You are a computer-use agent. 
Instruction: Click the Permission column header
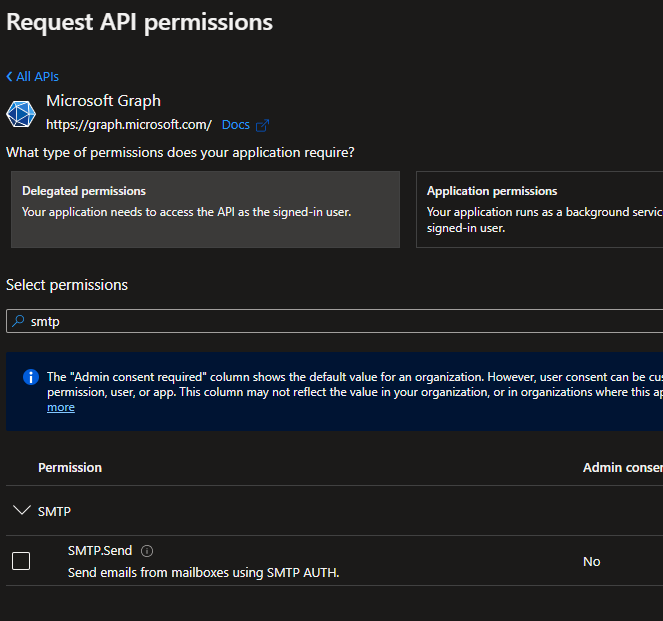click(x=70, y=467)
